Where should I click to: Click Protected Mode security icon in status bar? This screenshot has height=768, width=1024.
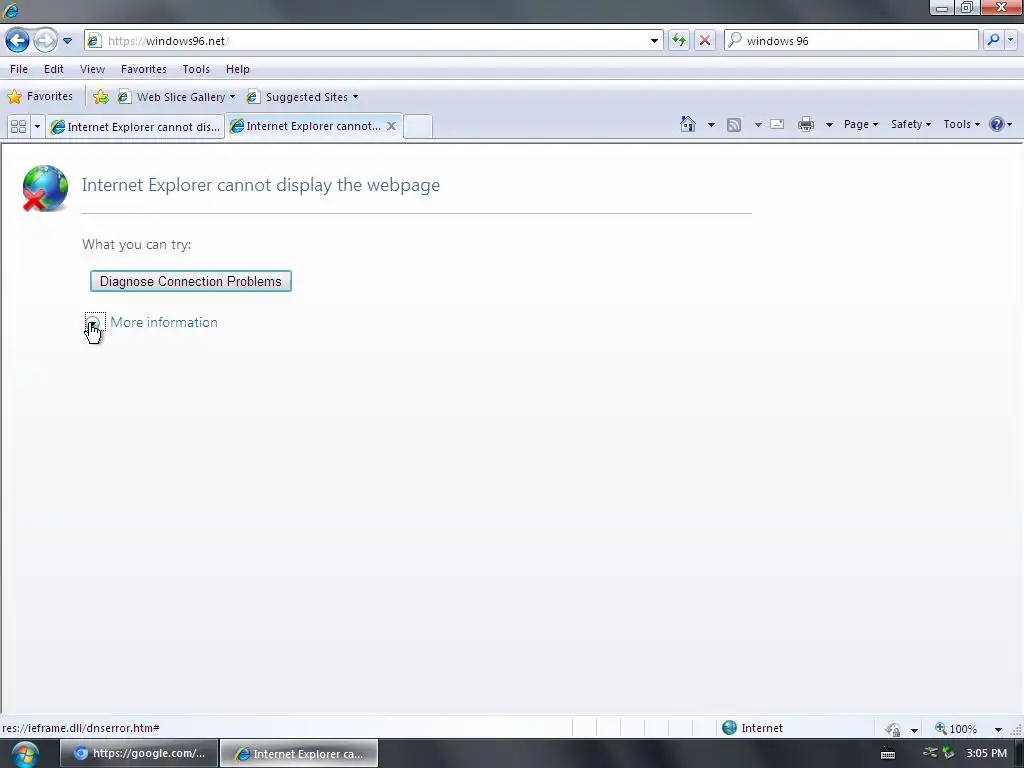coord(893,729)
